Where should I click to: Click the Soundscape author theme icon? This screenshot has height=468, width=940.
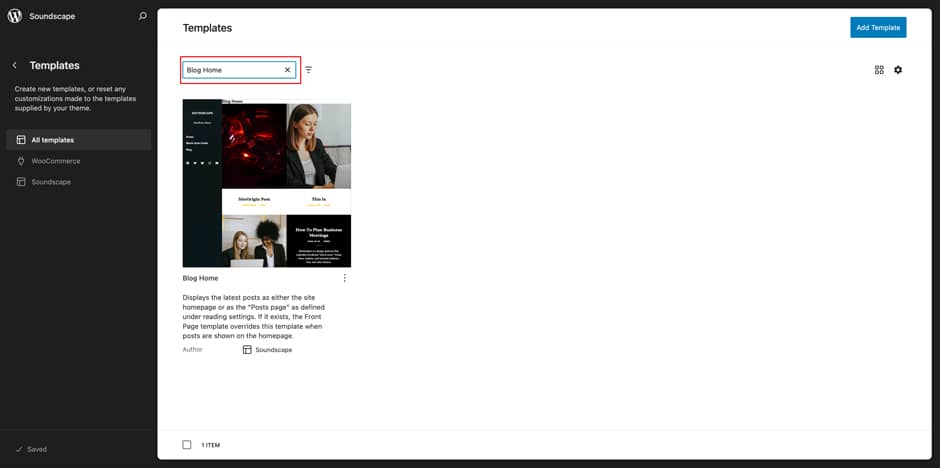[x=247, y=350]
